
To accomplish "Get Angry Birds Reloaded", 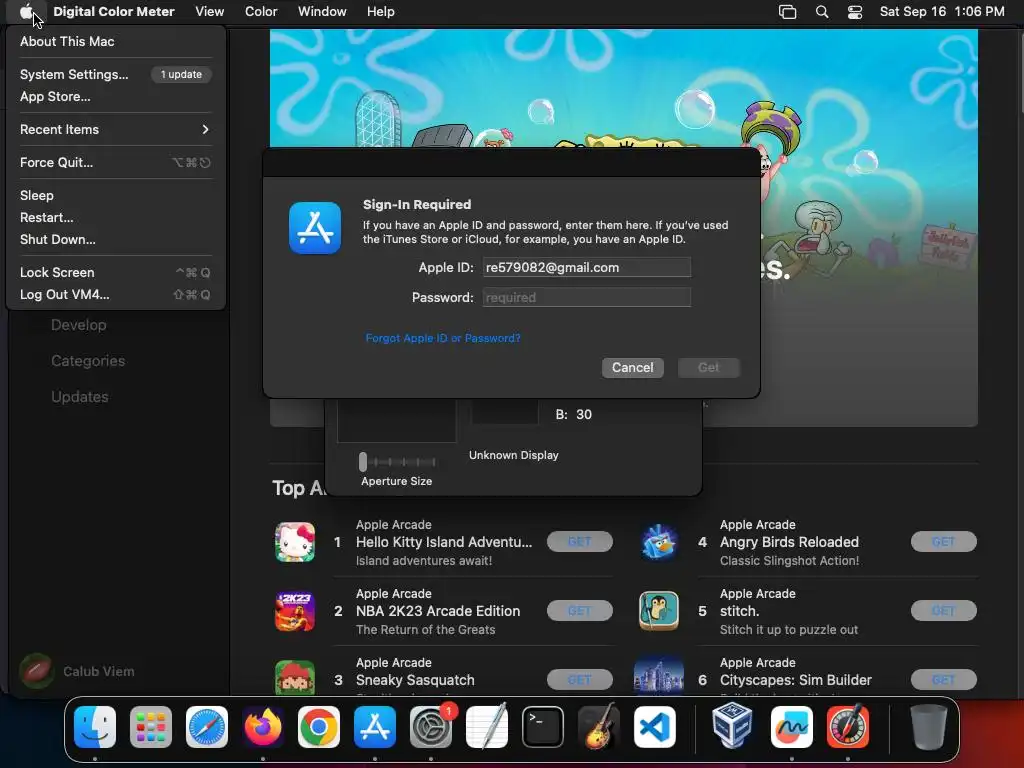I will pyautogui.click(x=944, y=541).
